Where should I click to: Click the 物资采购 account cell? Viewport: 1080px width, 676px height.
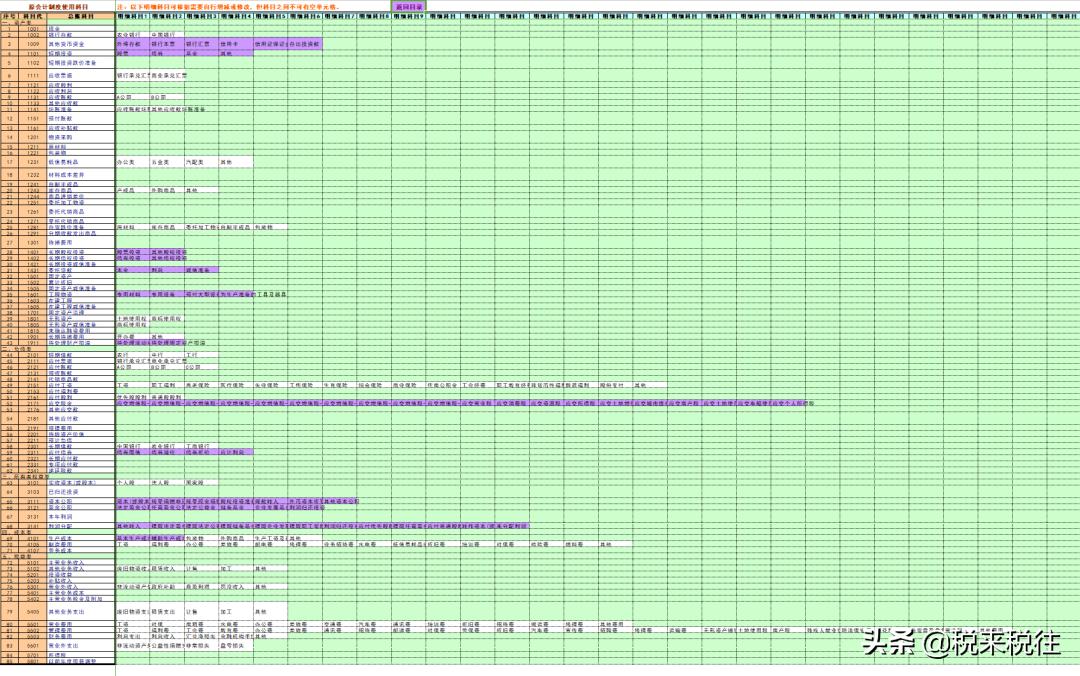81,137
